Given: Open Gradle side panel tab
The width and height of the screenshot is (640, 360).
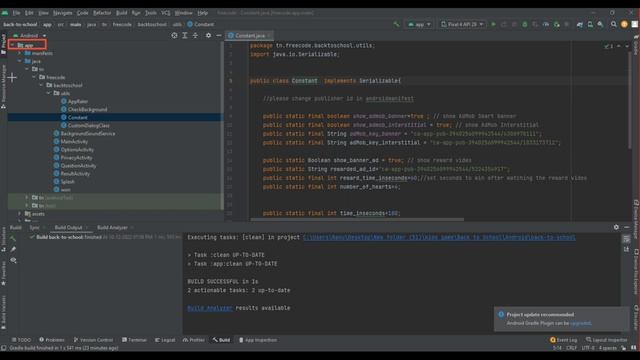Looking at the screenshot, I should [x=636, y=46].
